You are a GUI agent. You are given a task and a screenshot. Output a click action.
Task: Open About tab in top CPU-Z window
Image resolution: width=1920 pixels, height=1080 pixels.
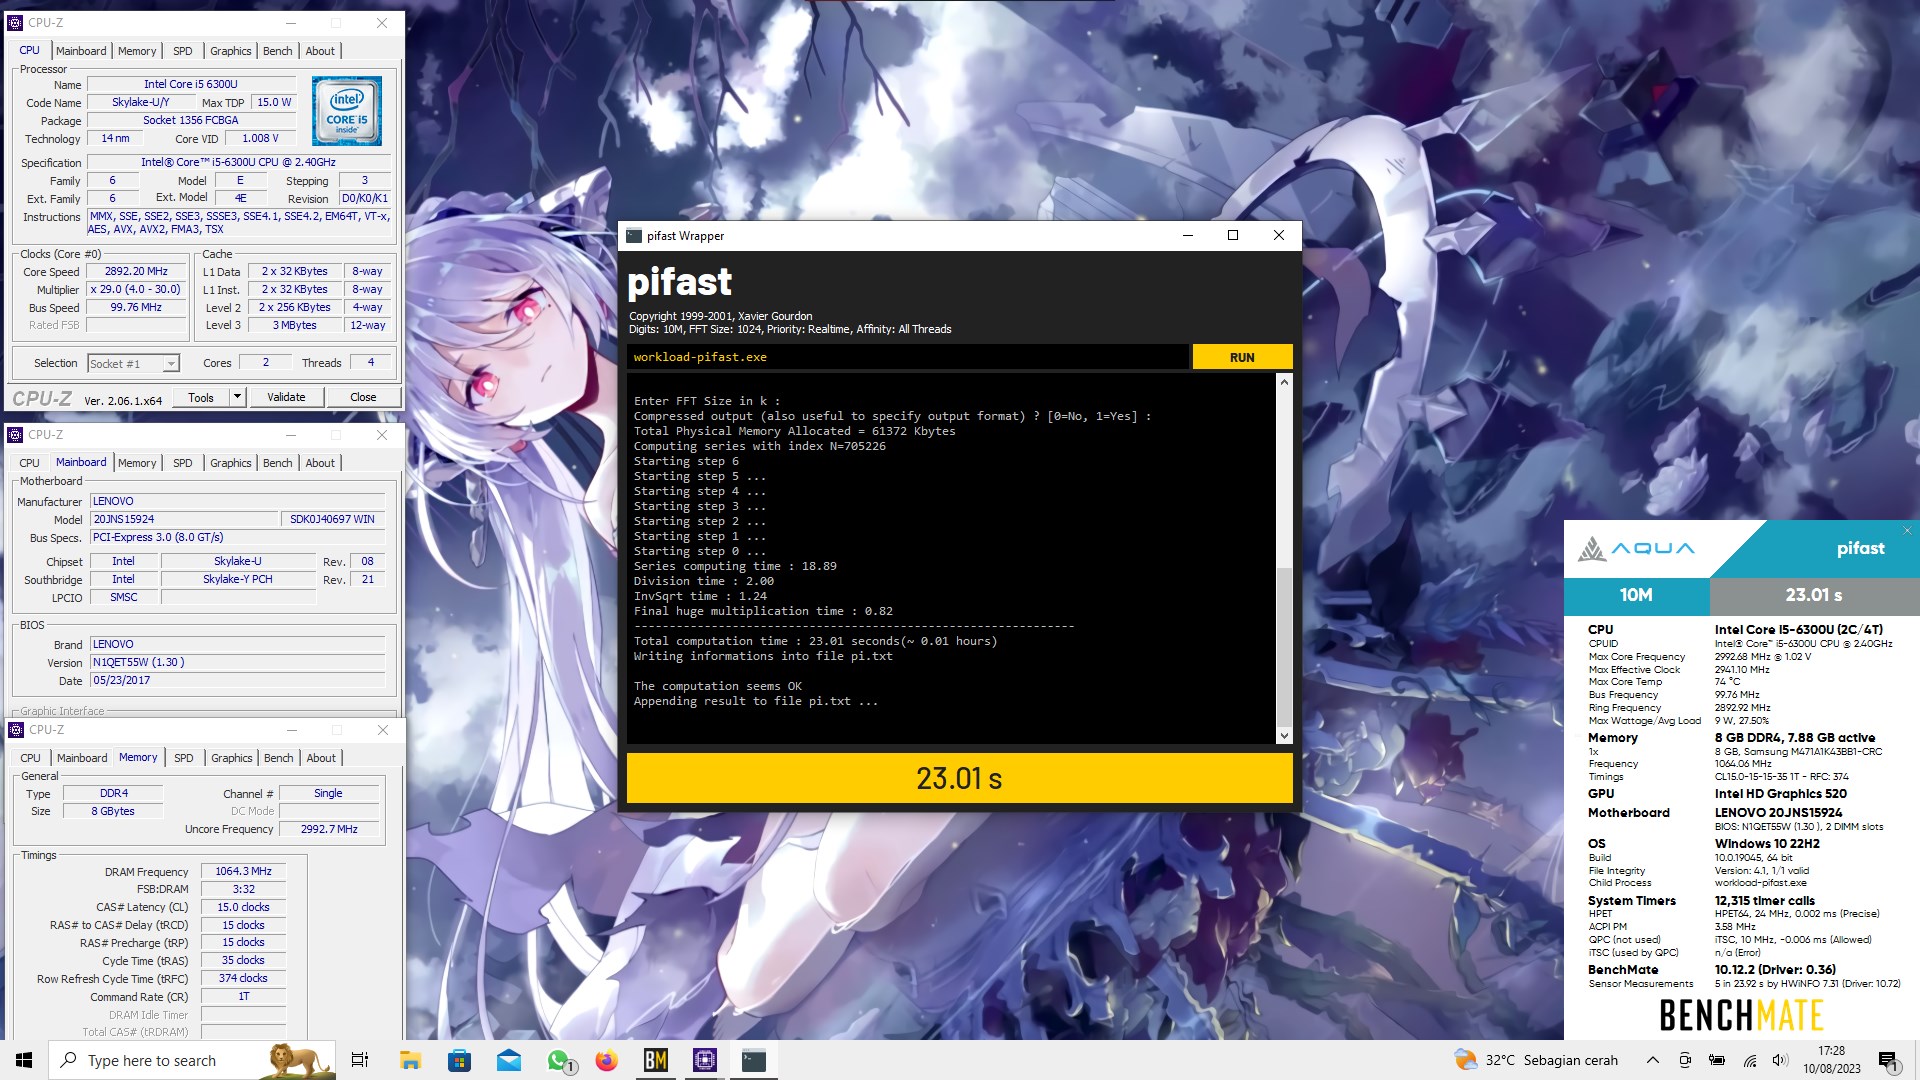[x=320, y=51]
